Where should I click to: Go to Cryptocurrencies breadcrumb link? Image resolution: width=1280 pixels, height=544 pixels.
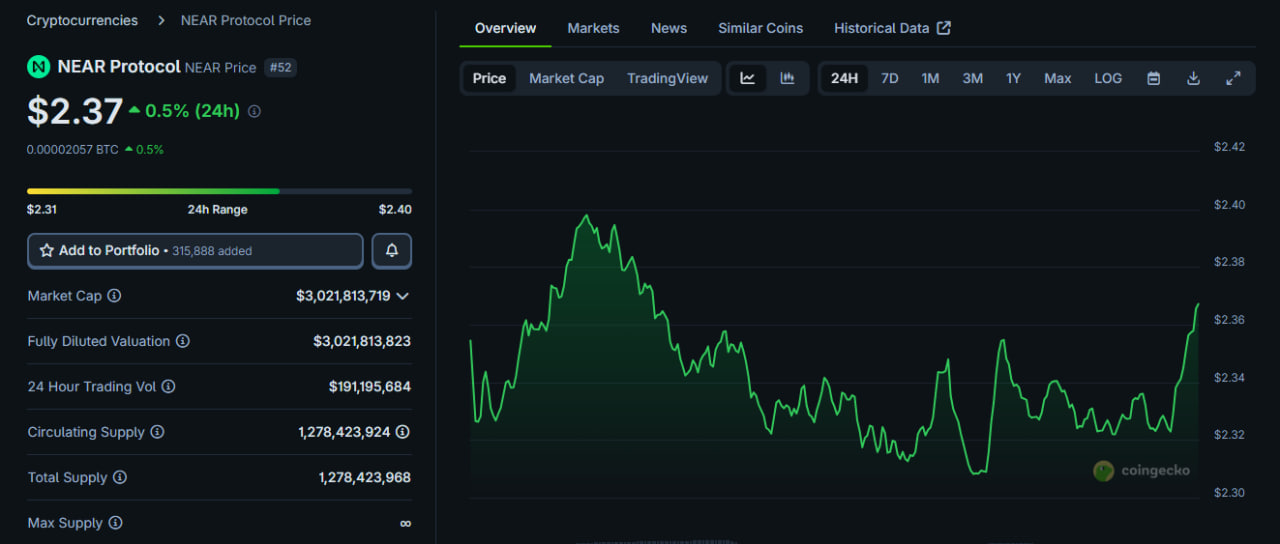click(x=82, y=20)
